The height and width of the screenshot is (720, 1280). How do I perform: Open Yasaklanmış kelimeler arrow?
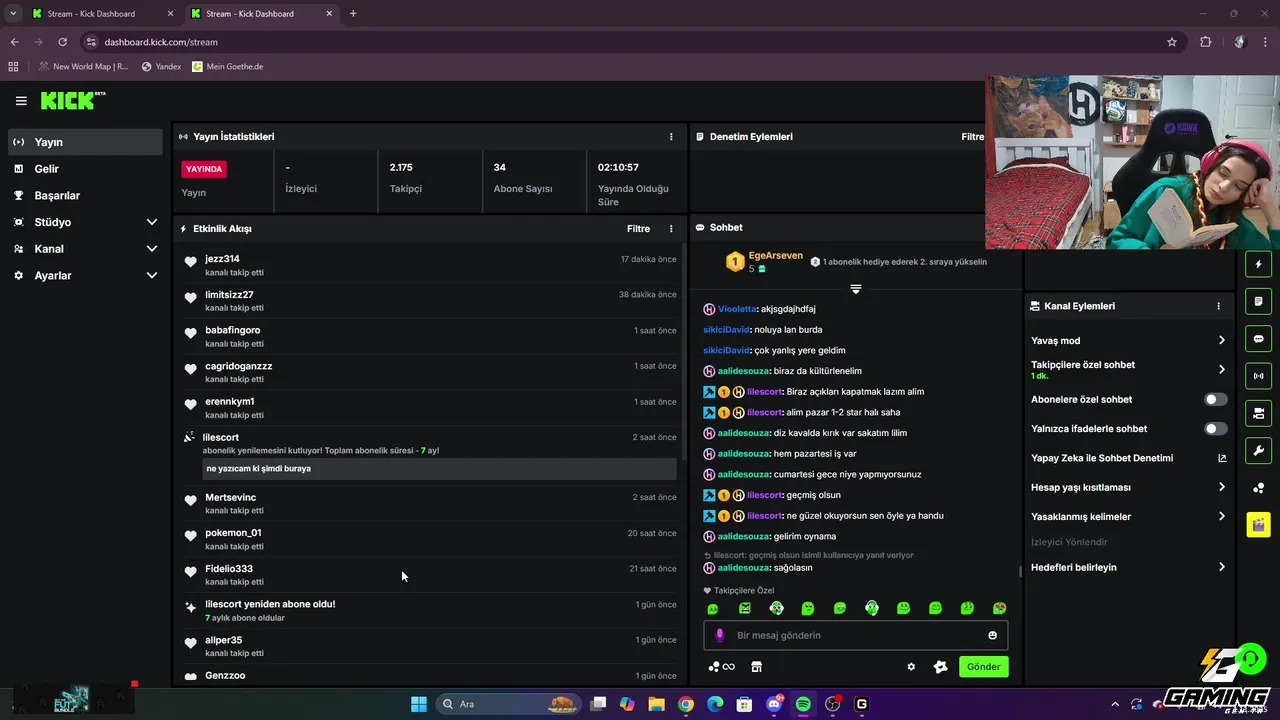click(x=1221, y=517)
